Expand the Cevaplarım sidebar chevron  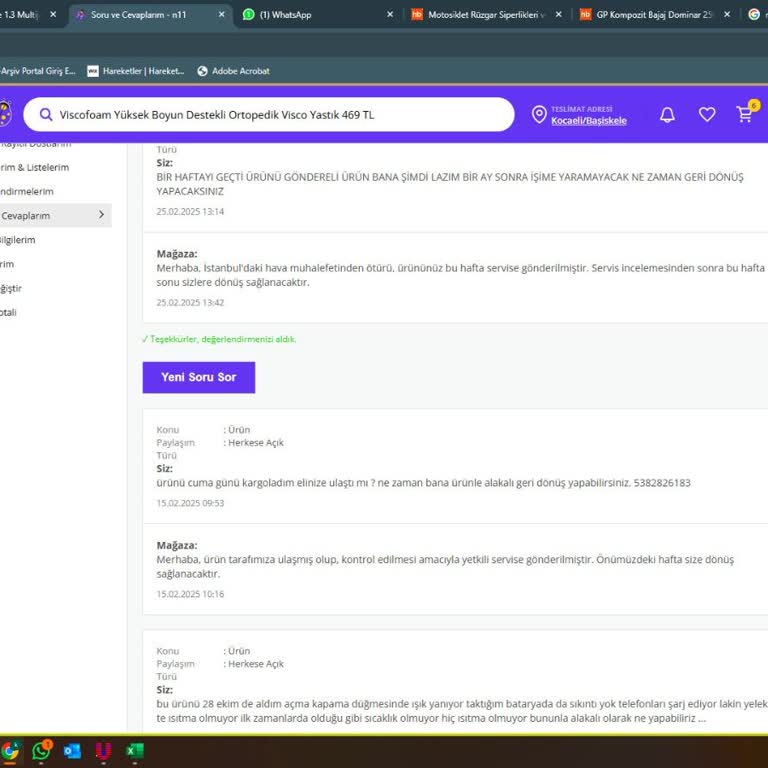tap(101, 215)
